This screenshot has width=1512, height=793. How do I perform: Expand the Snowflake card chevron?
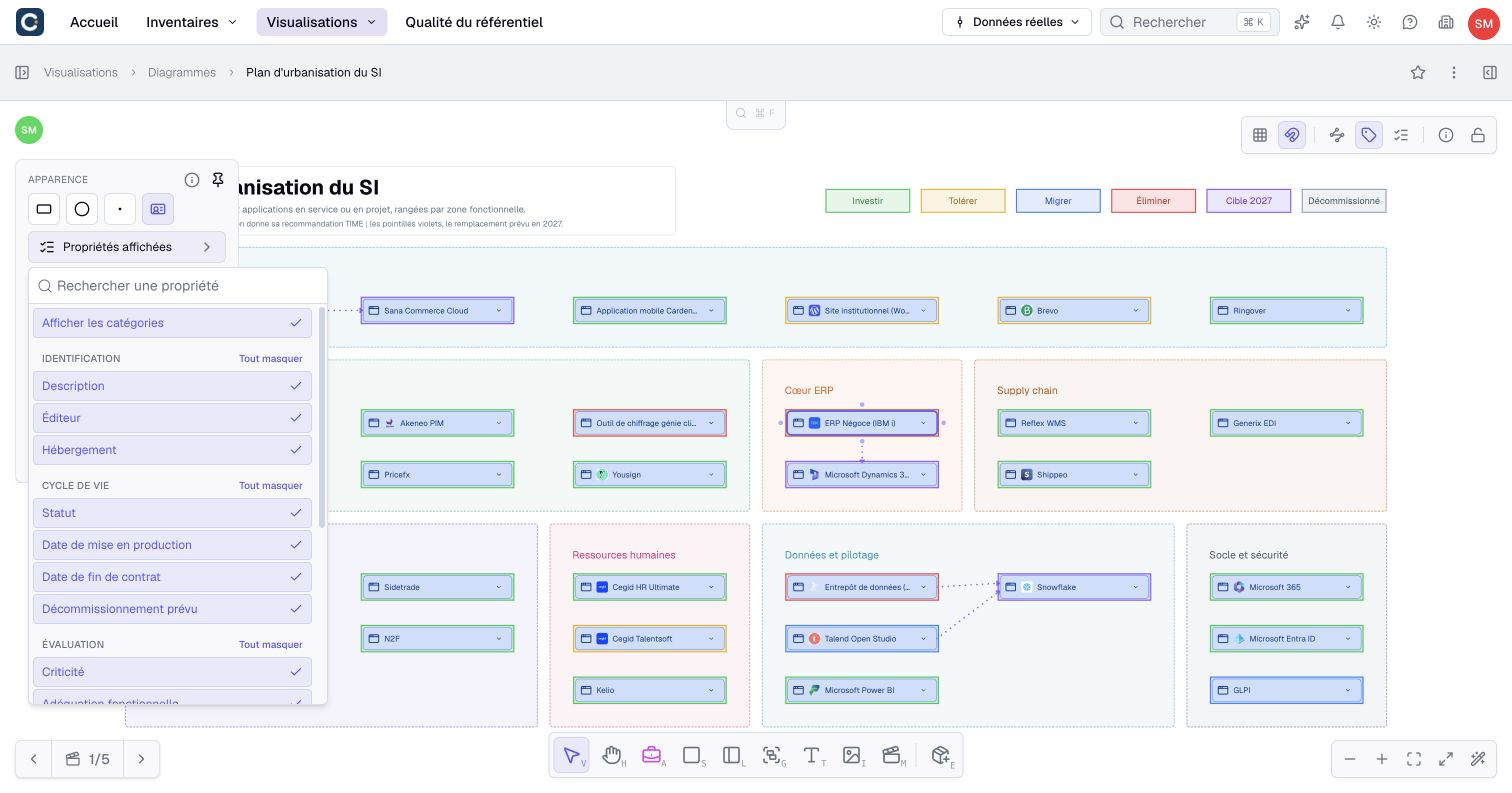[1135, 587]
